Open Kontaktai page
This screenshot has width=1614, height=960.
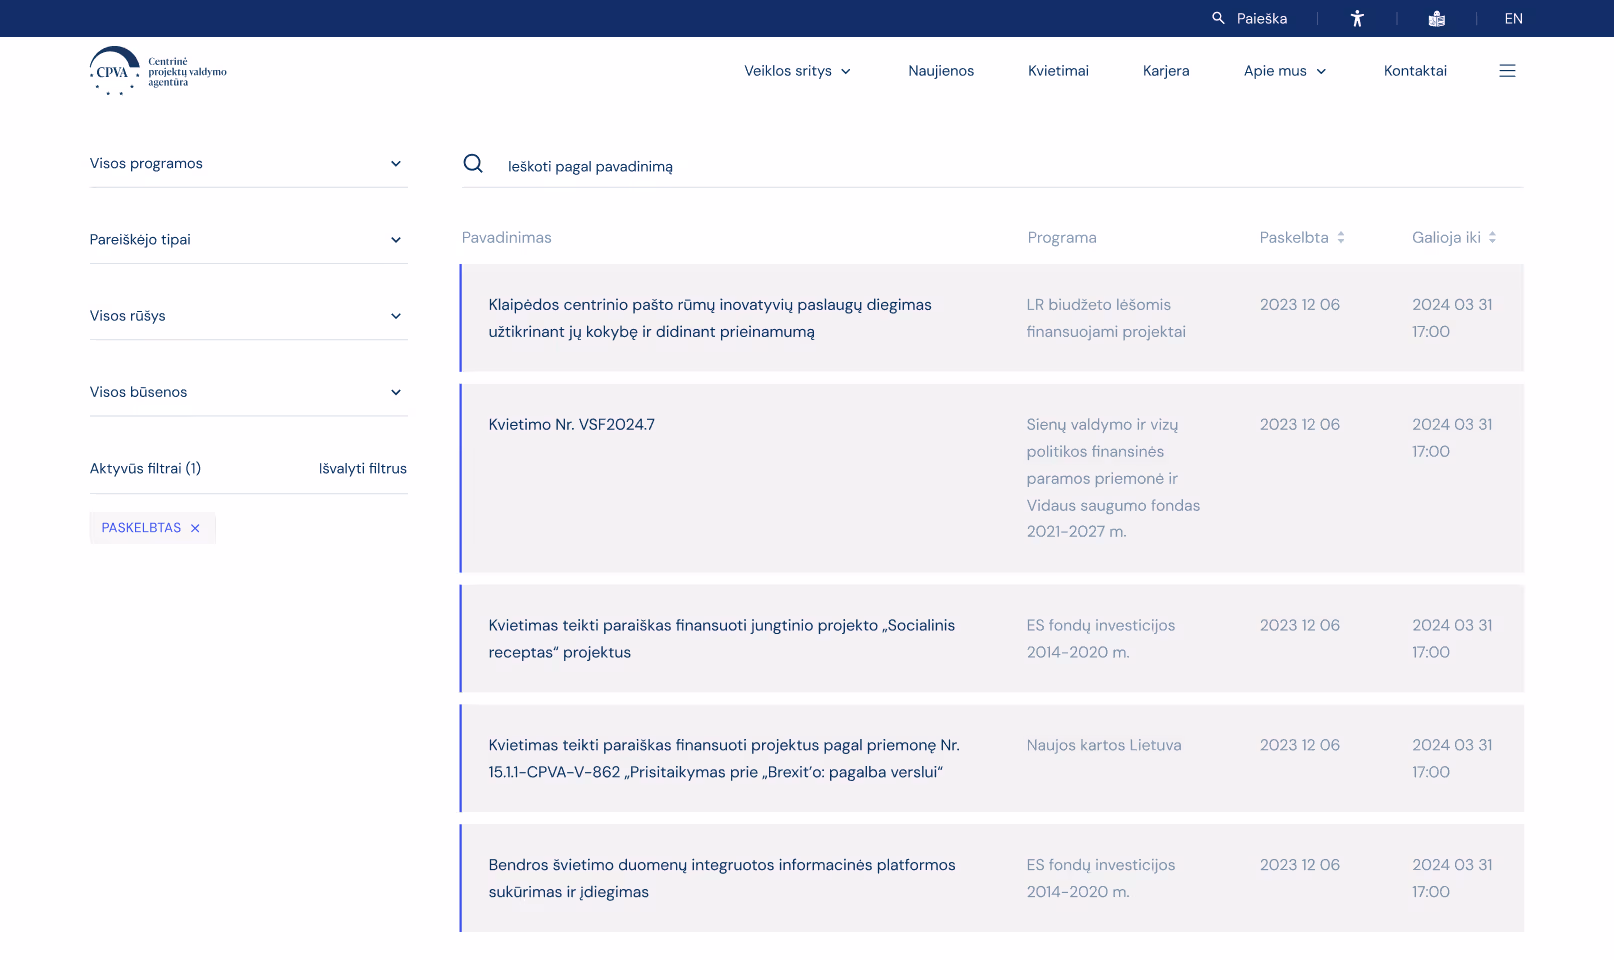(1415, 71)
